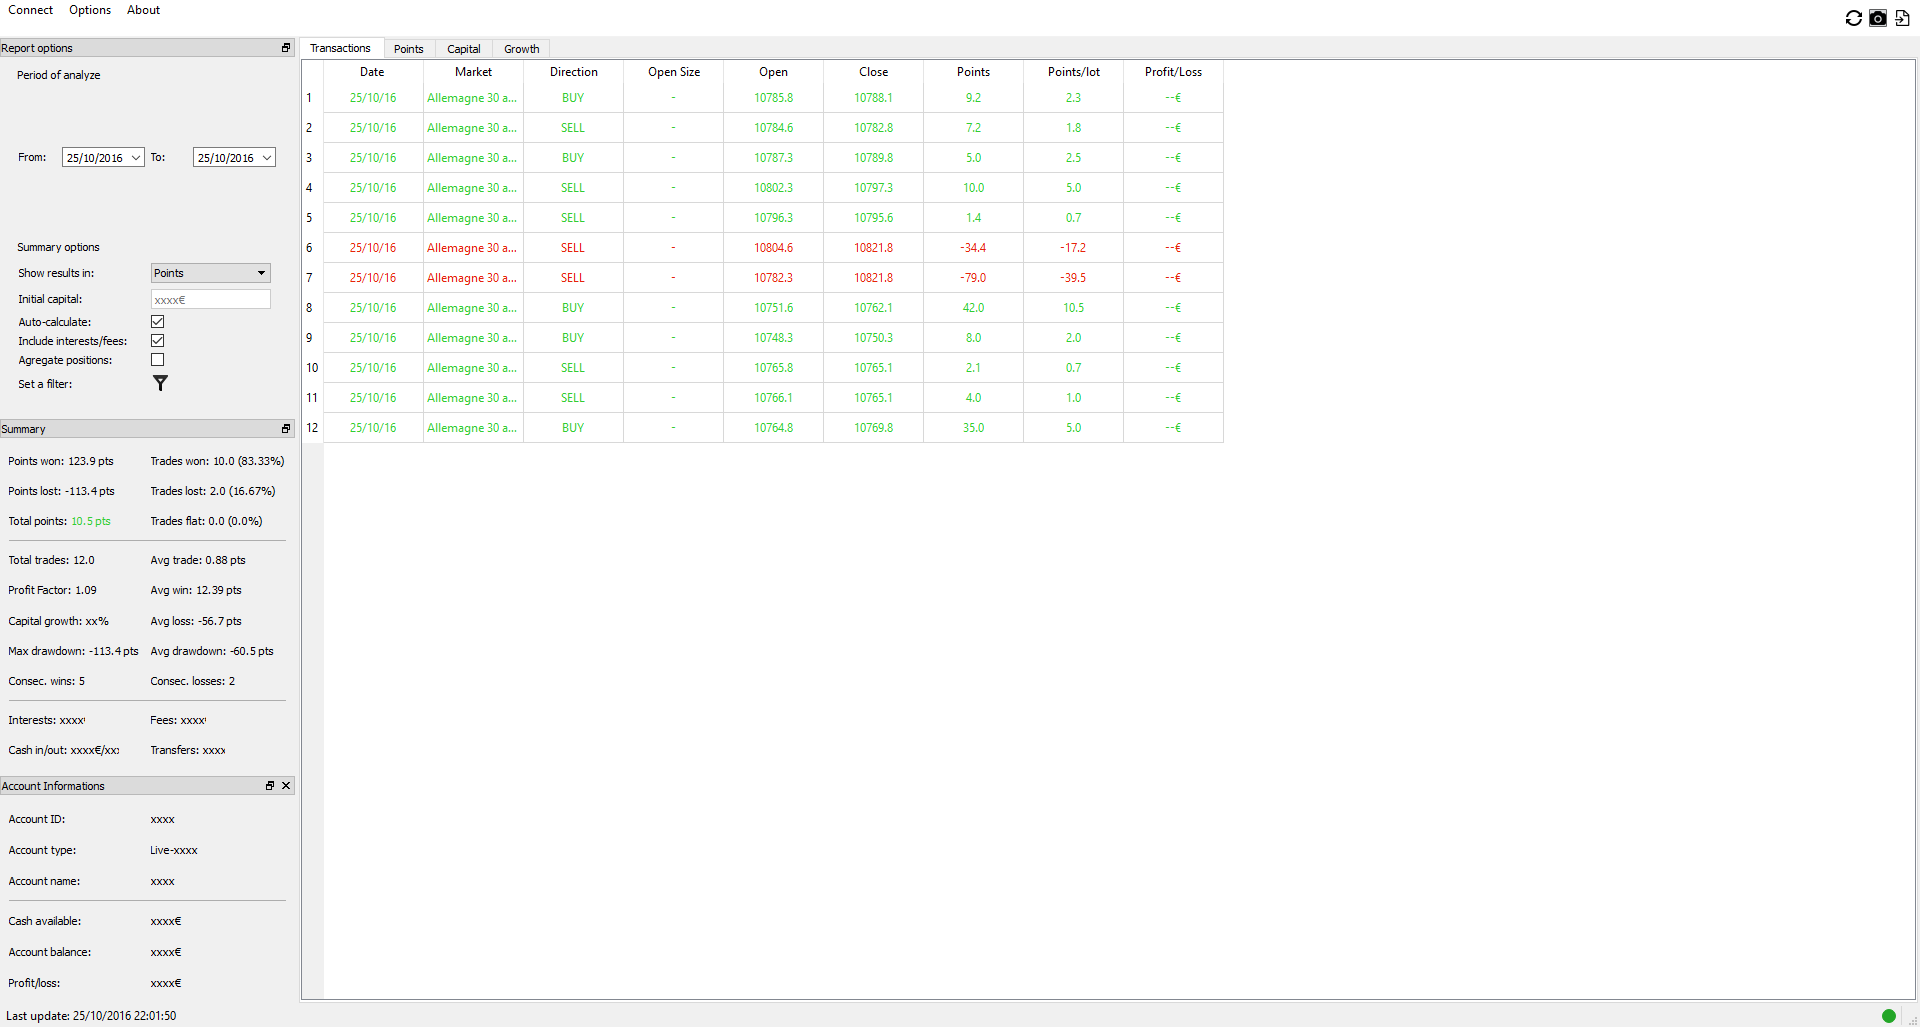Click the -39.5 points/lot cell
Image resolution: width=1920 pixels, height=1027 pixels.
pyautogui.click(x=1073, y=278)
